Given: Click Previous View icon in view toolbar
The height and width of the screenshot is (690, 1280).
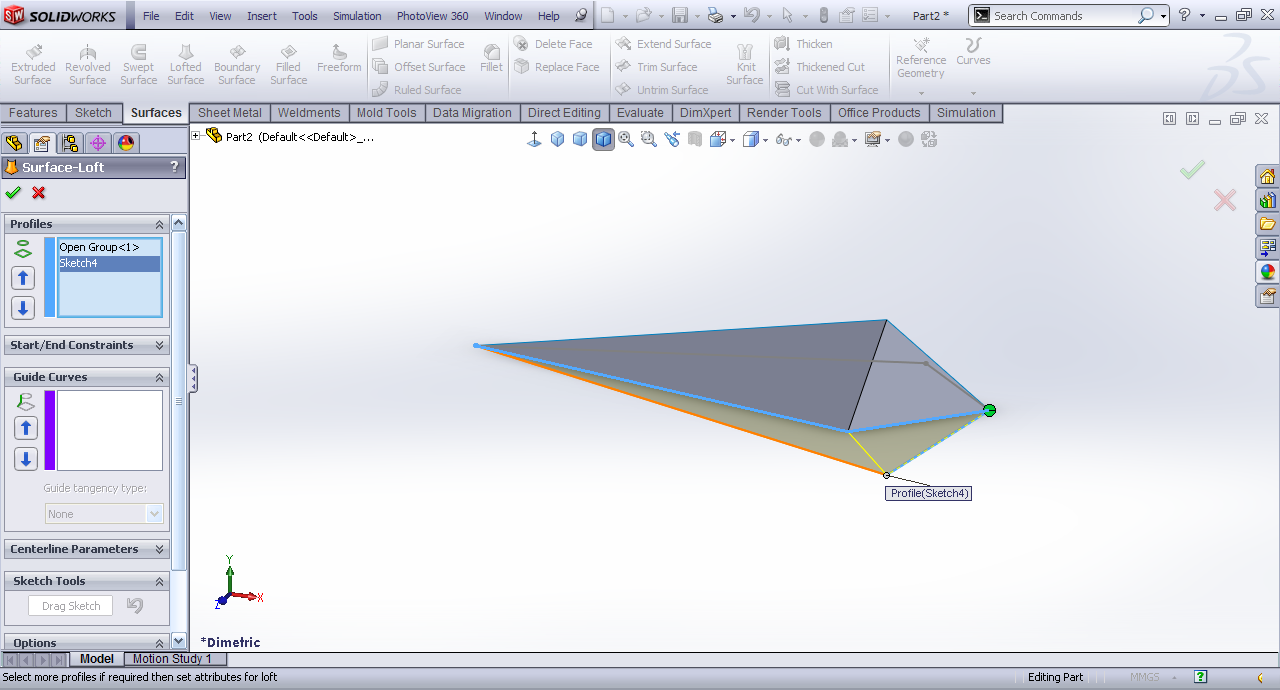Looking at the screenshot, I should pyautogui.click(x=672, y=140).
